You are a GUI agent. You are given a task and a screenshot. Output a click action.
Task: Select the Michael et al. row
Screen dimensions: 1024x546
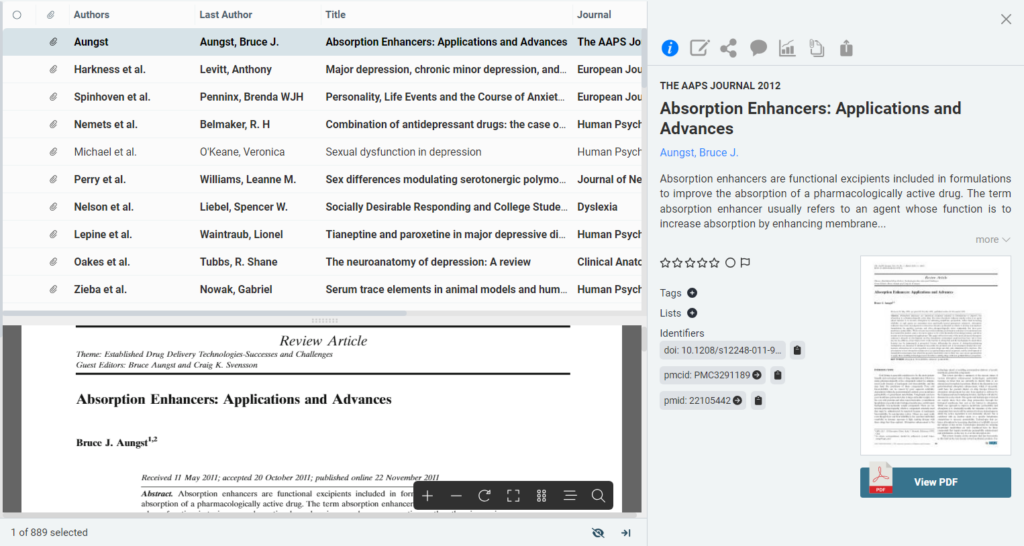click(323, 152)
